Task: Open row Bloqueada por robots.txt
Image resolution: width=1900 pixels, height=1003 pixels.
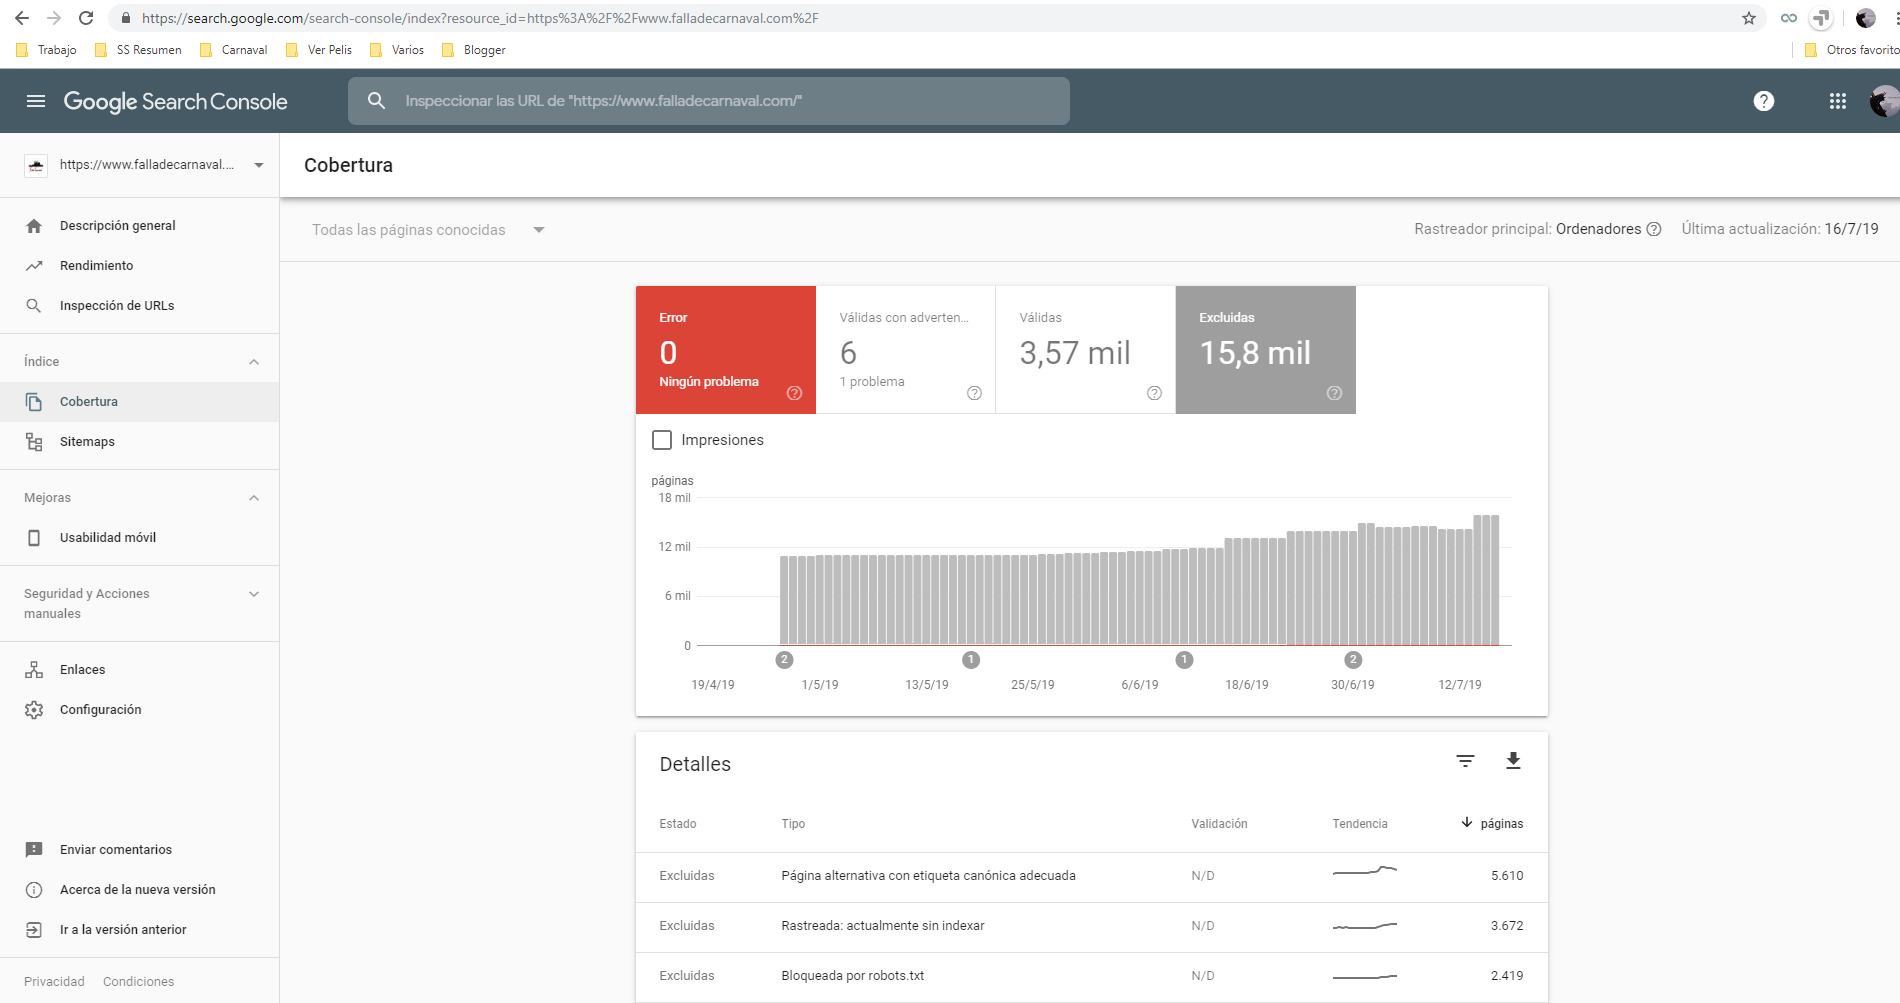Action: click(x=1092, y=977)
